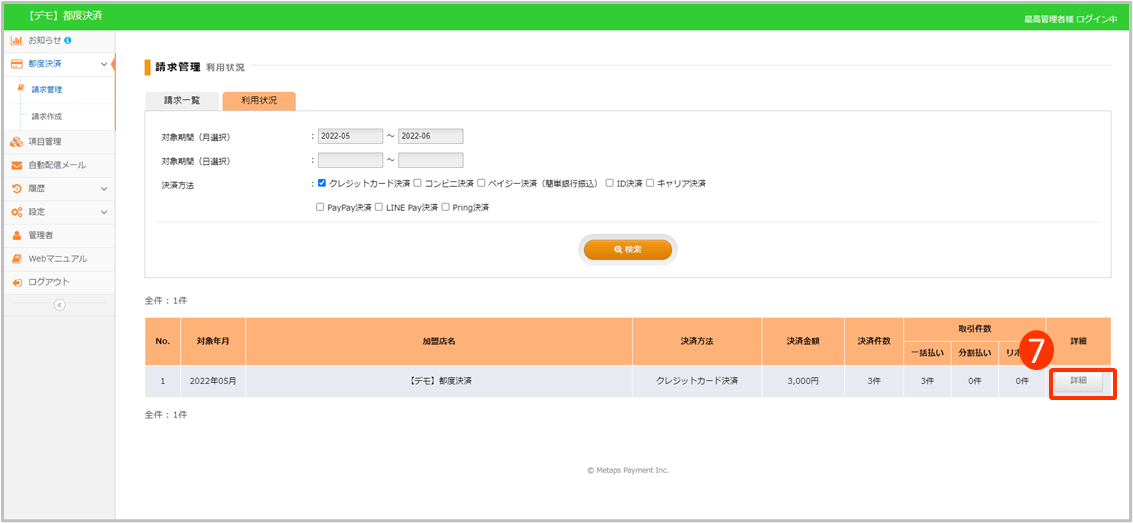Collapse sidebar with the double-arrow icon
Screen dimensions: 1133x523
[59, 304]
